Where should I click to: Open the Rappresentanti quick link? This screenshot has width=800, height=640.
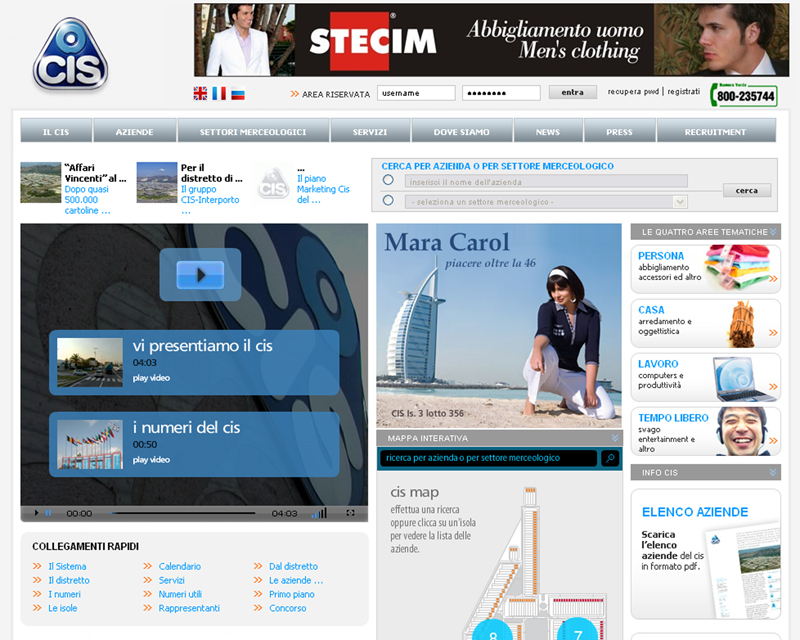189,608
